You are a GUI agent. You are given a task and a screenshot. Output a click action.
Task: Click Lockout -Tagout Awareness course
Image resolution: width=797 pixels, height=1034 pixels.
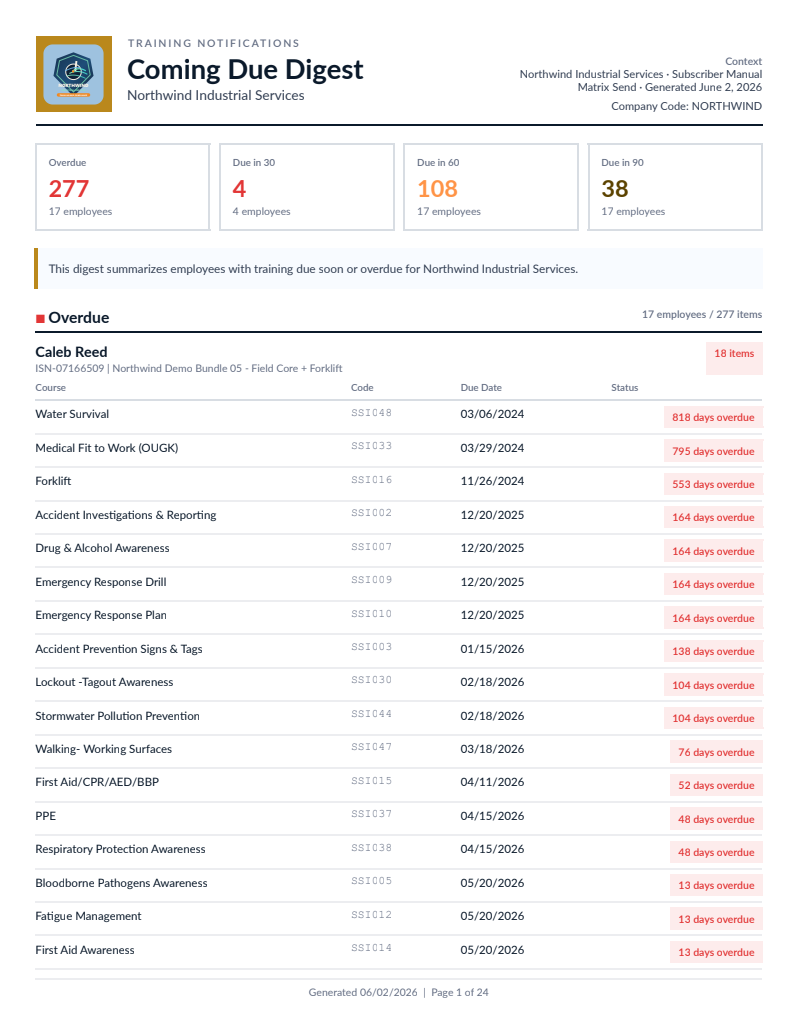104,682
